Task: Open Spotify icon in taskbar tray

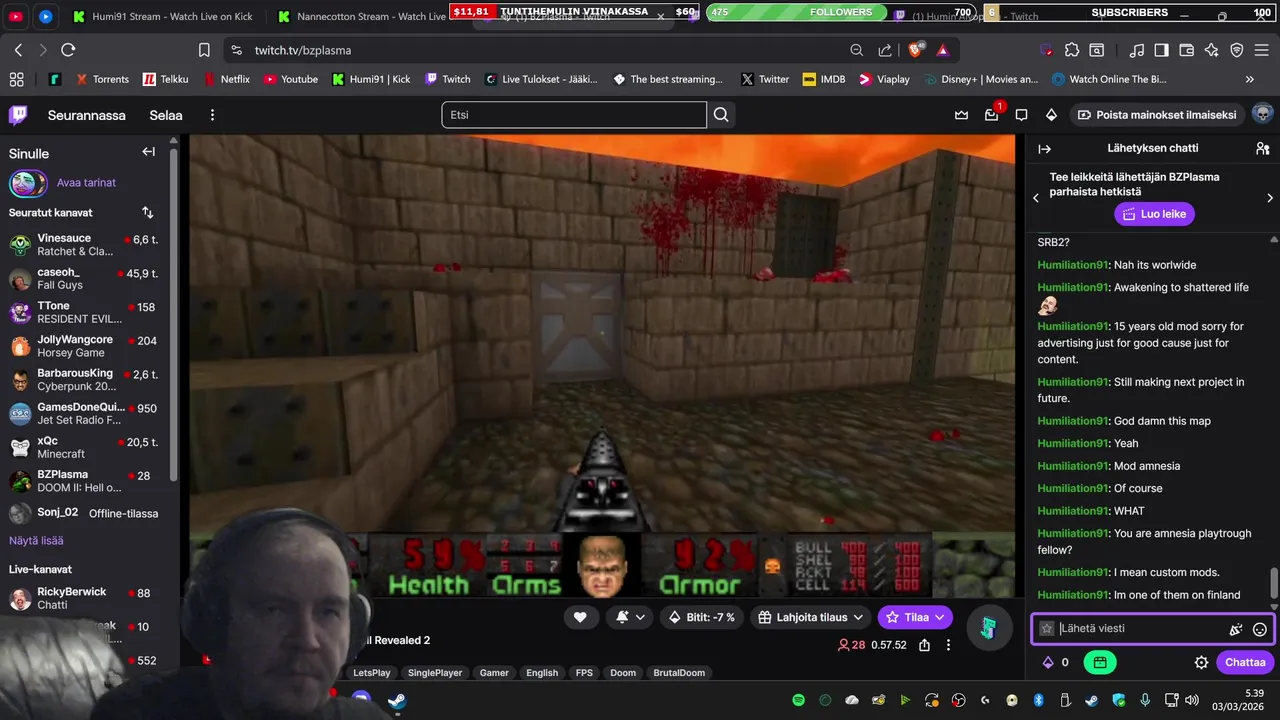Action: (798, 700)
